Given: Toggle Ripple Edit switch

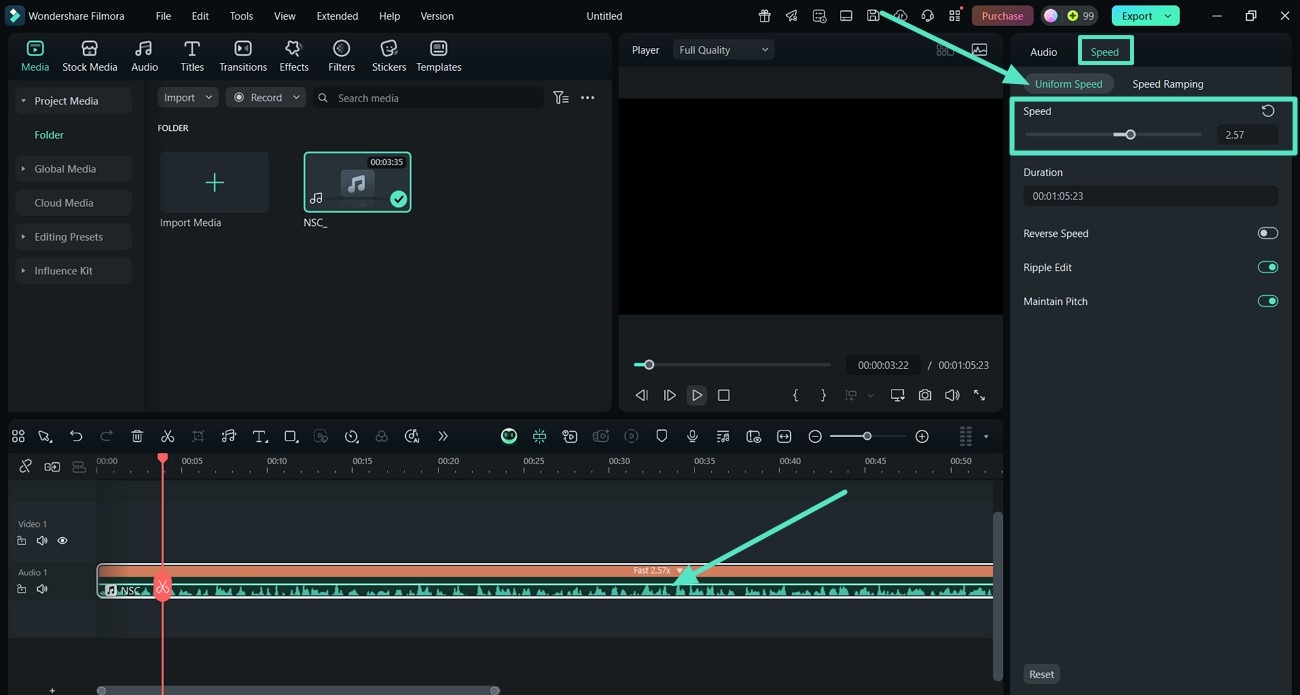Looking at the screenshot, I should pos(1268,267).
